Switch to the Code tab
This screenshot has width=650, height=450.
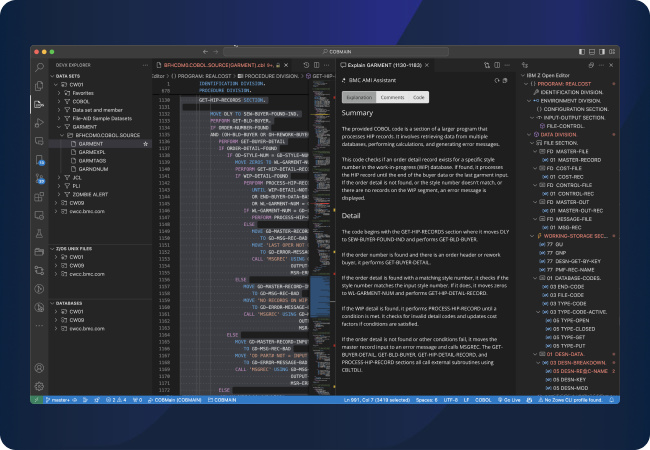pos(418,97)
